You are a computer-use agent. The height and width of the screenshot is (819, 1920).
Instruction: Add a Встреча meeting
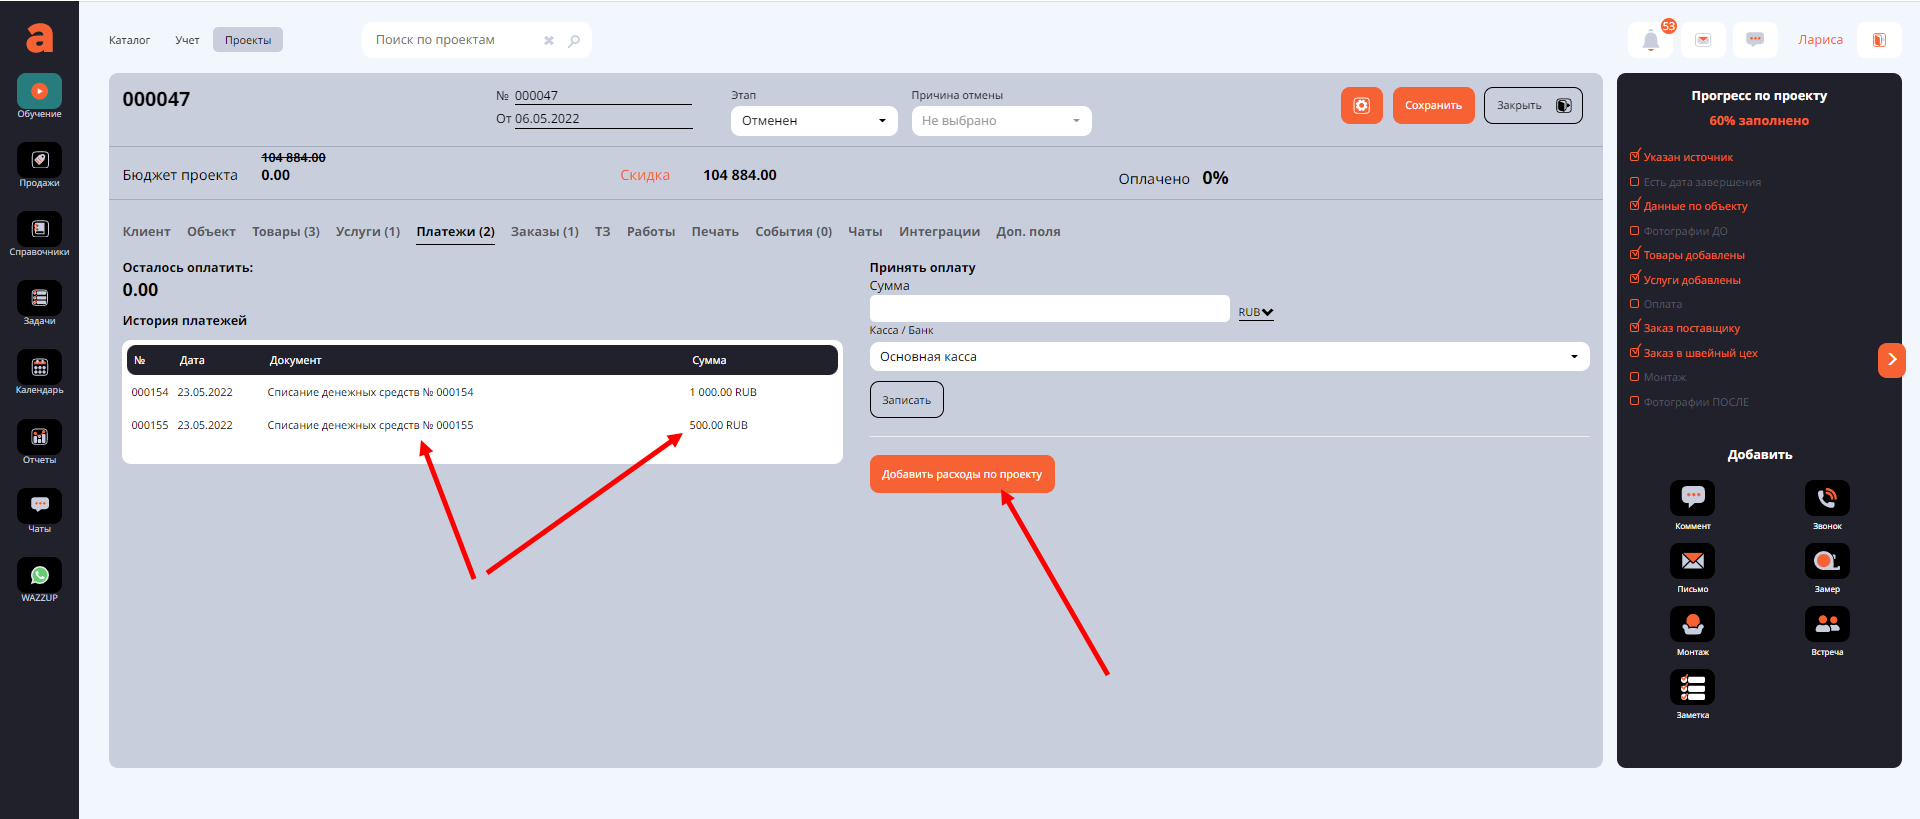coord(1826,624)
